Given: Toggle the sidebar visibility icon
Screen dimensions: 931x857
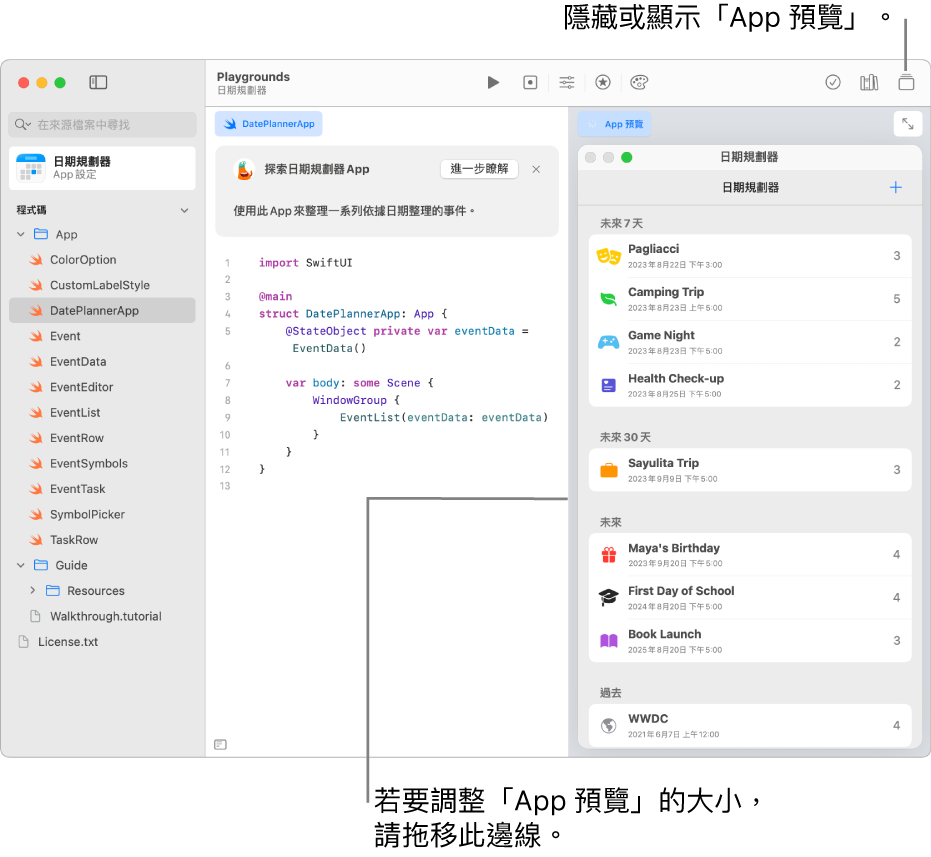Looking at the screenshot, I should point(98,82).
